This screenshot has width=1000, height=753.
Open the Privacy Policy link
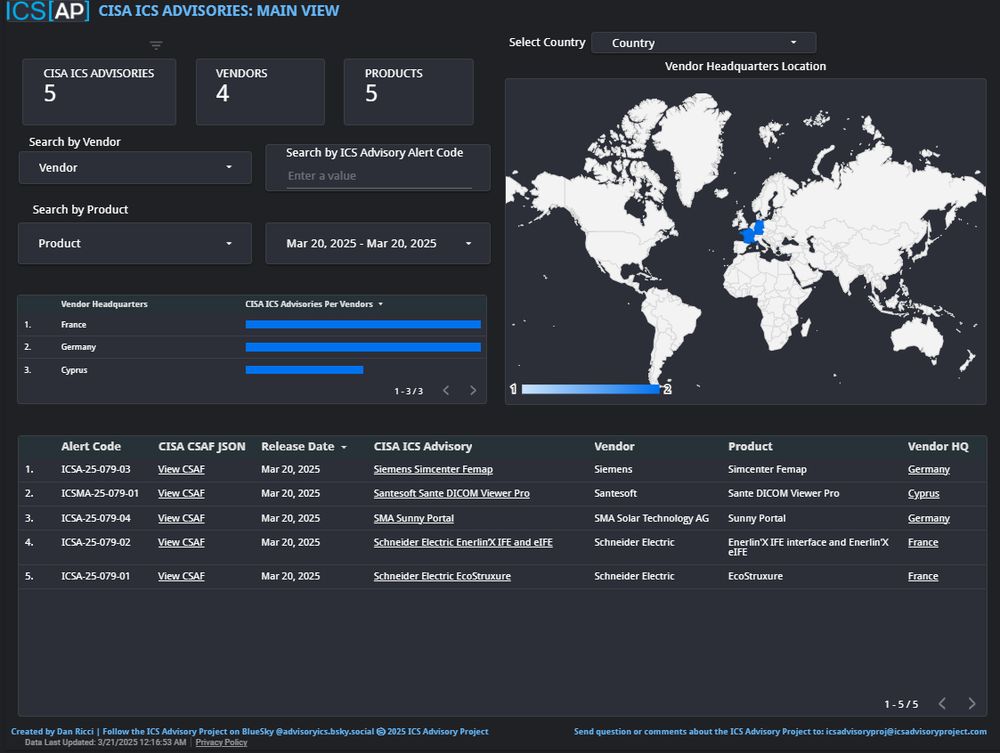[221, 743]
